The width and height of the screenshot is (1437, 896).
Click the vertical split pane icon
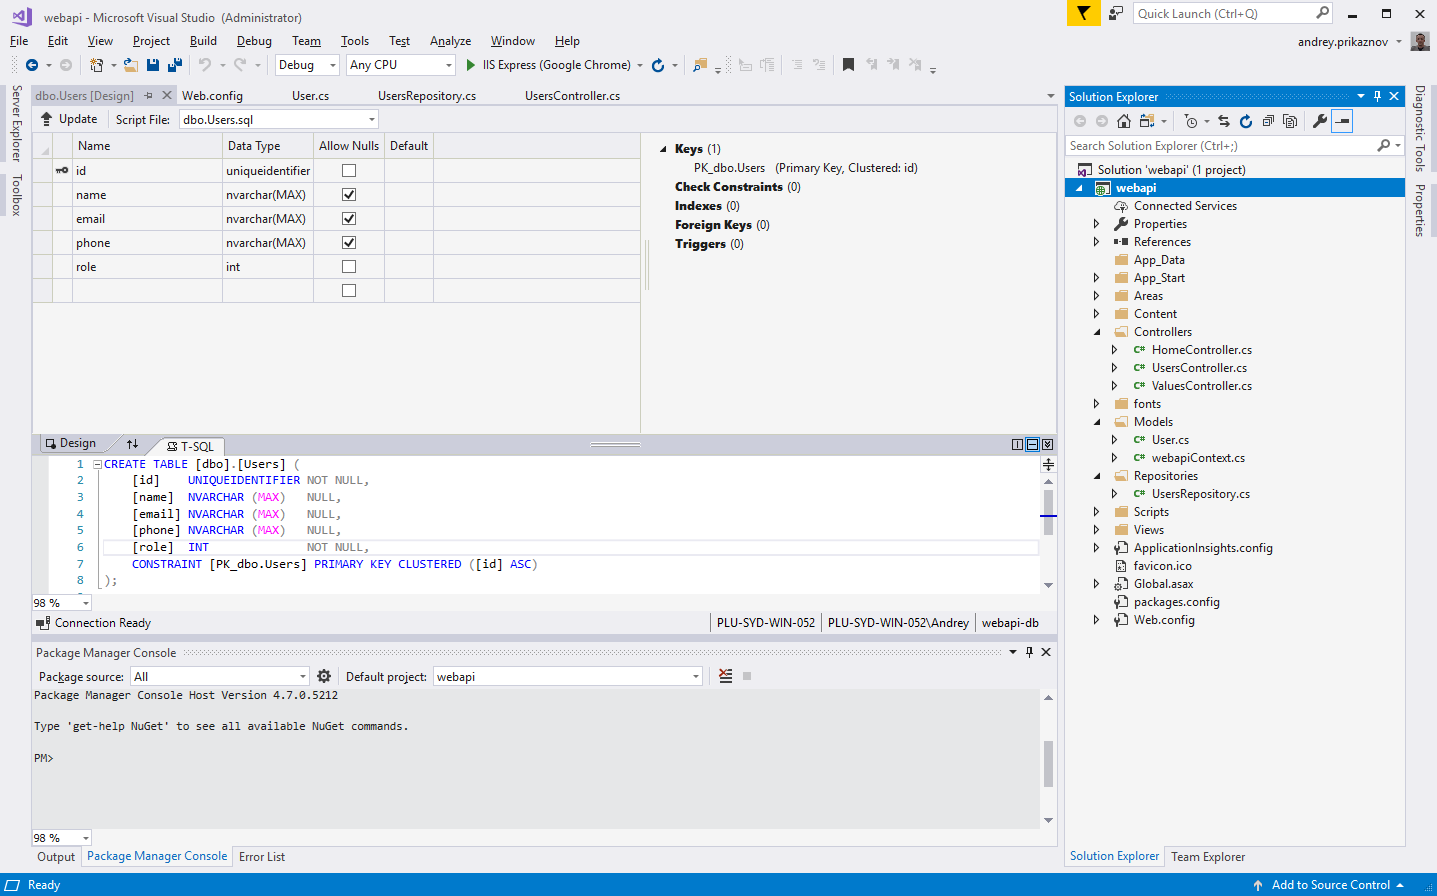pos(1017,444)
